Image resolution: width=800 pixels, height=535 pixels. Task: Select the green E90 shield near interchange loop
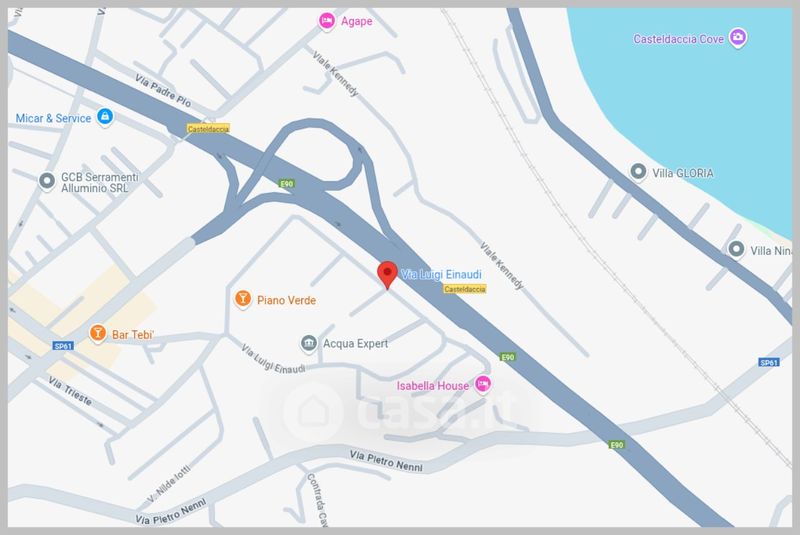pos(287,184)
